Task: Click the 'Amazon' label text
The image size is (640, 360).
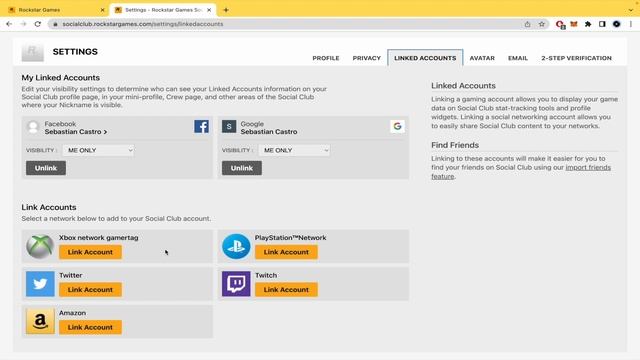Action: (72, 313)
